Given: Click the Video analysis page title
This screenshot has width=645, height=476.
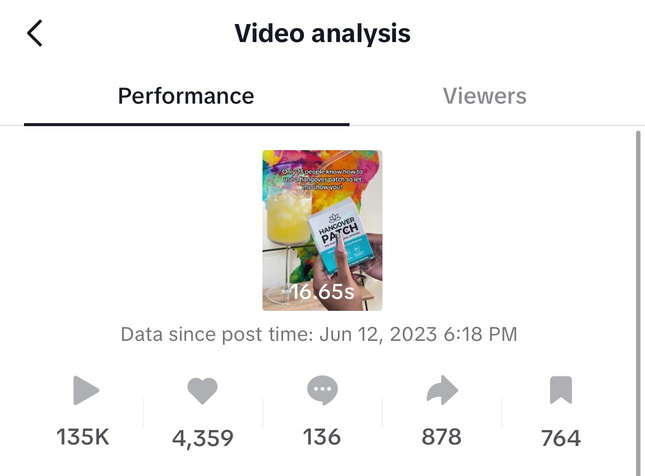Looking at the screenshot, I should (x=322, y=33).
